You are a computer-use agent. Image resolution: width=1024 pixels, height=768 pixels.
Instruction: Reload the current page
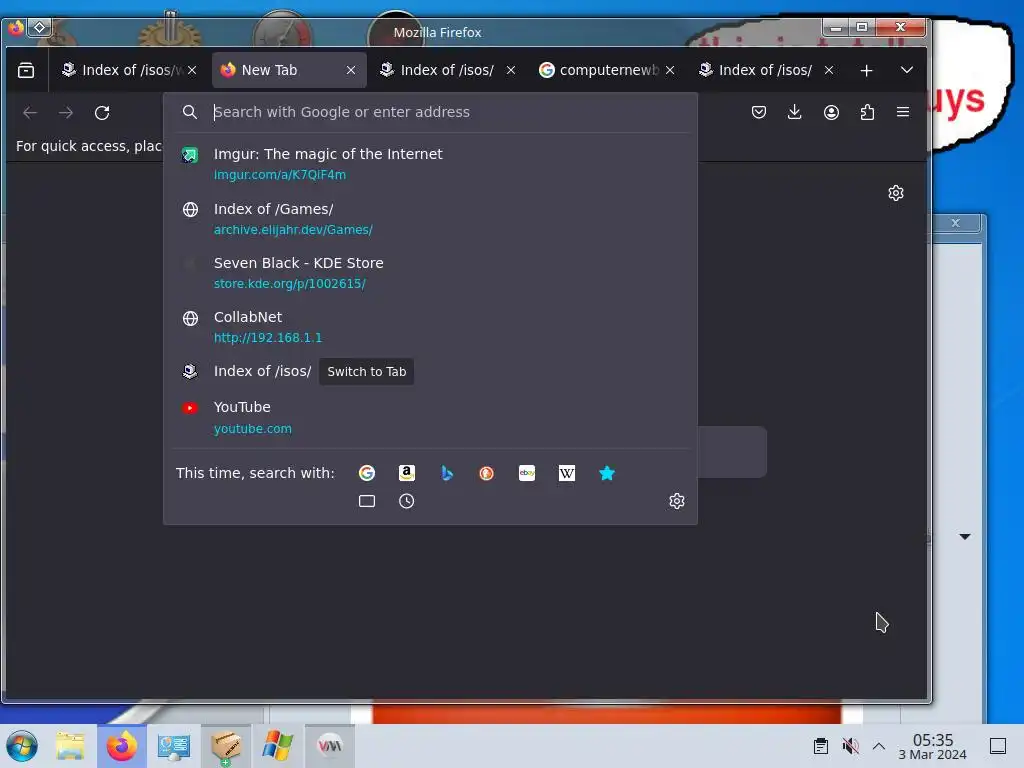coord(102,112)
